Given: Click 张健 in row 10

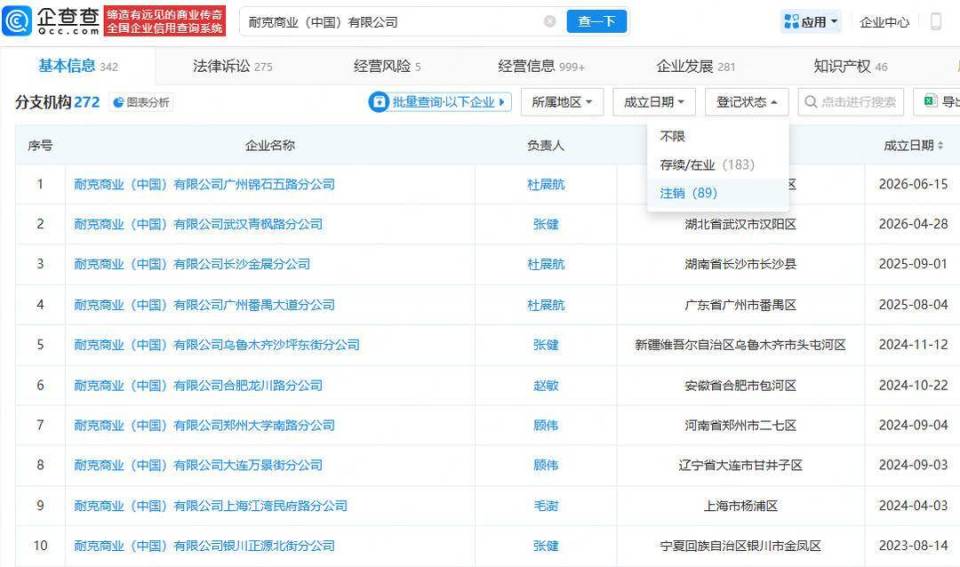Looking at the screenshot, I should tap(546, 545).
